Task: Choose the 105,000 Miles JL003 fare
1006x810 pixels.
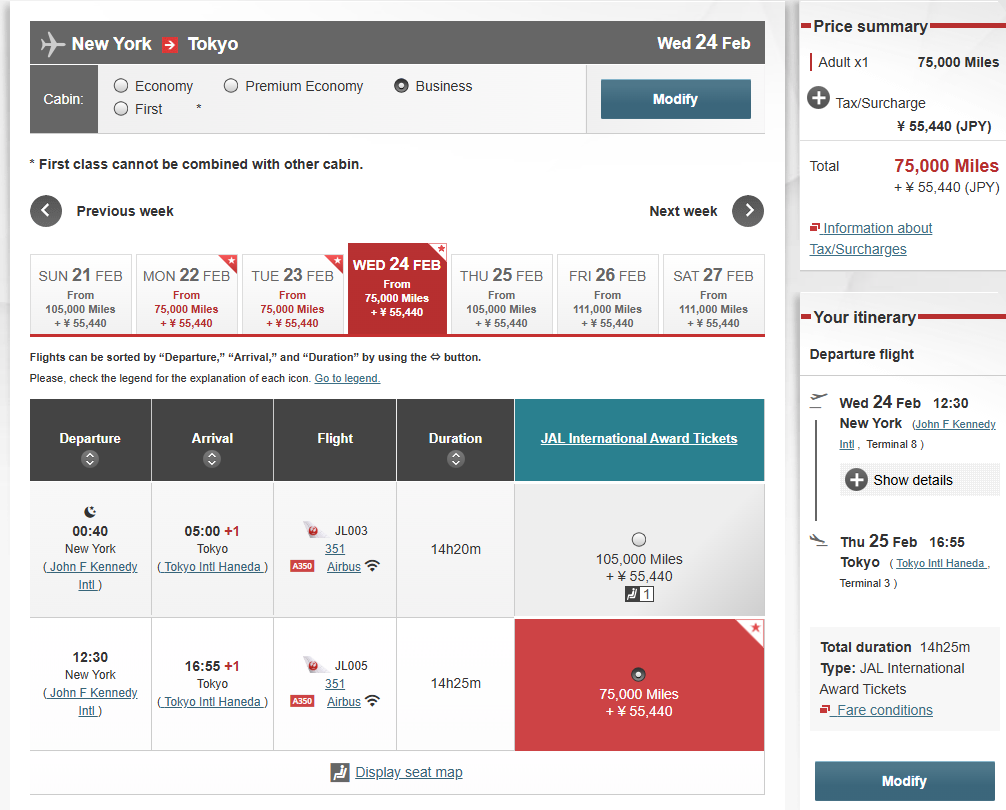Action: click(x=639, y=539)
